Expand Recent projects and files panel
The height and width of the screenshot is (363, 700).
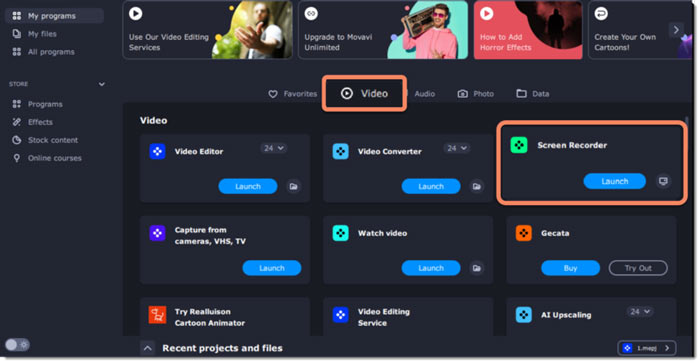click(148, 348)
